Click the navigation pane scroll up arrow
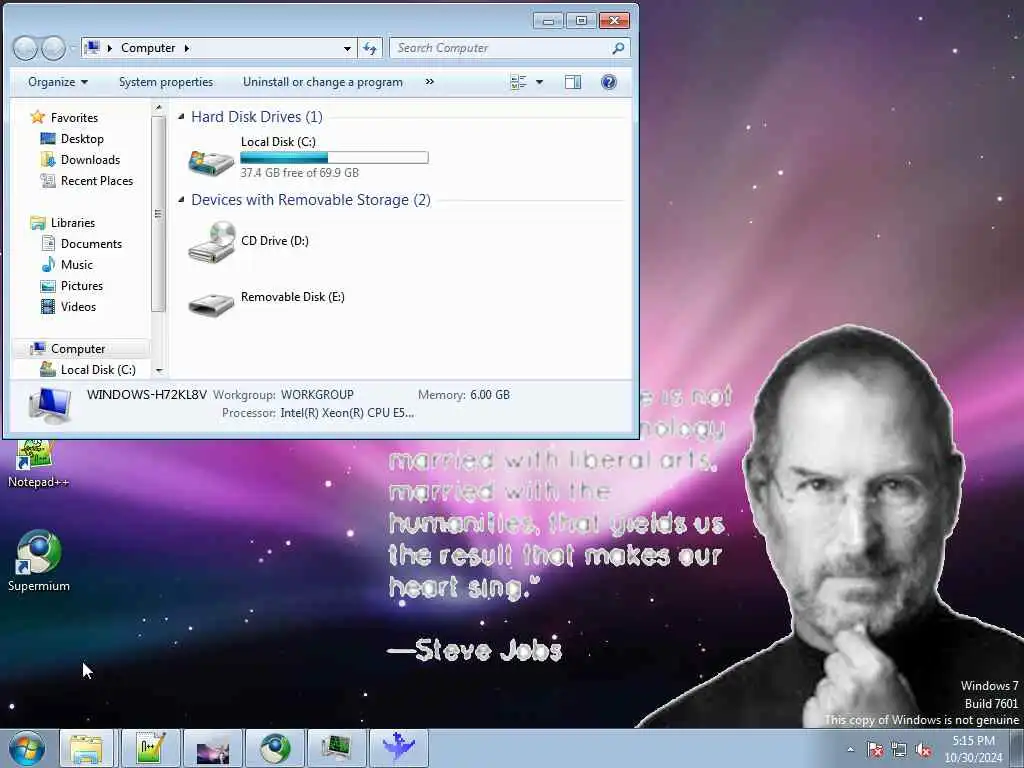 click(x=158, y=108)
